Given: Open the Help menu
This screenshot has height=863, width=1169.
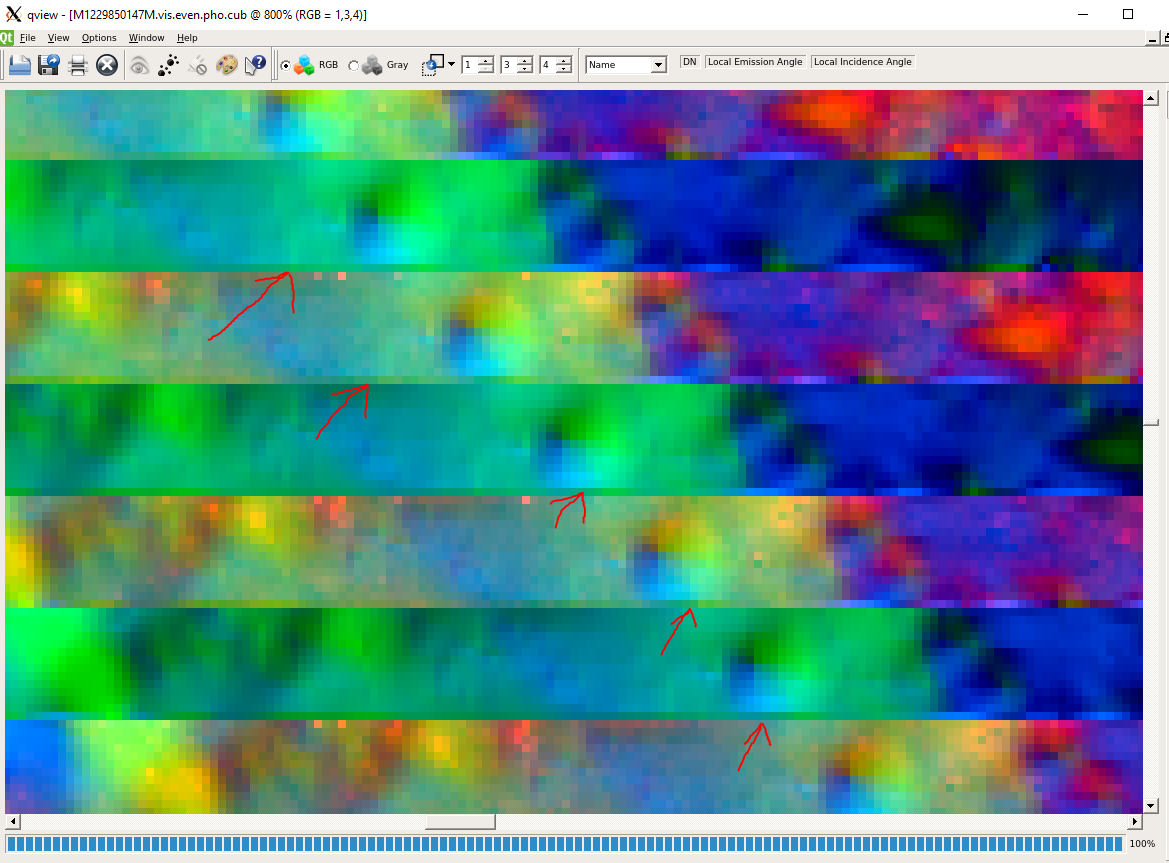Looking at the screenshot, I should click(187, 38).
